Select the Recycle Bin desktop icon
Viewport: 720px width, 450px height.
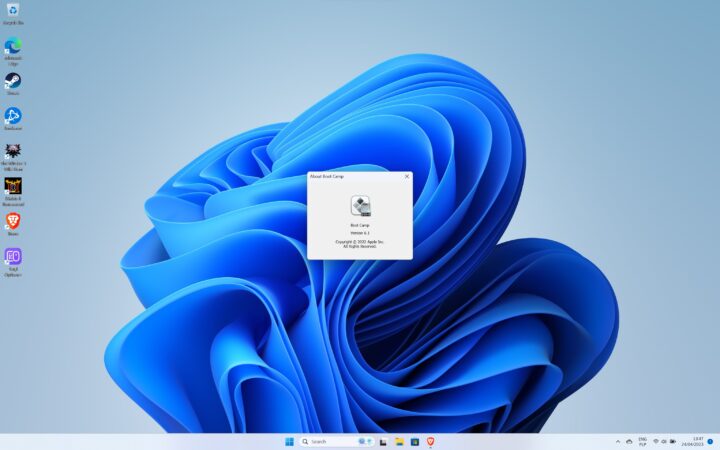pyautogui.click(x=13, y=14)
